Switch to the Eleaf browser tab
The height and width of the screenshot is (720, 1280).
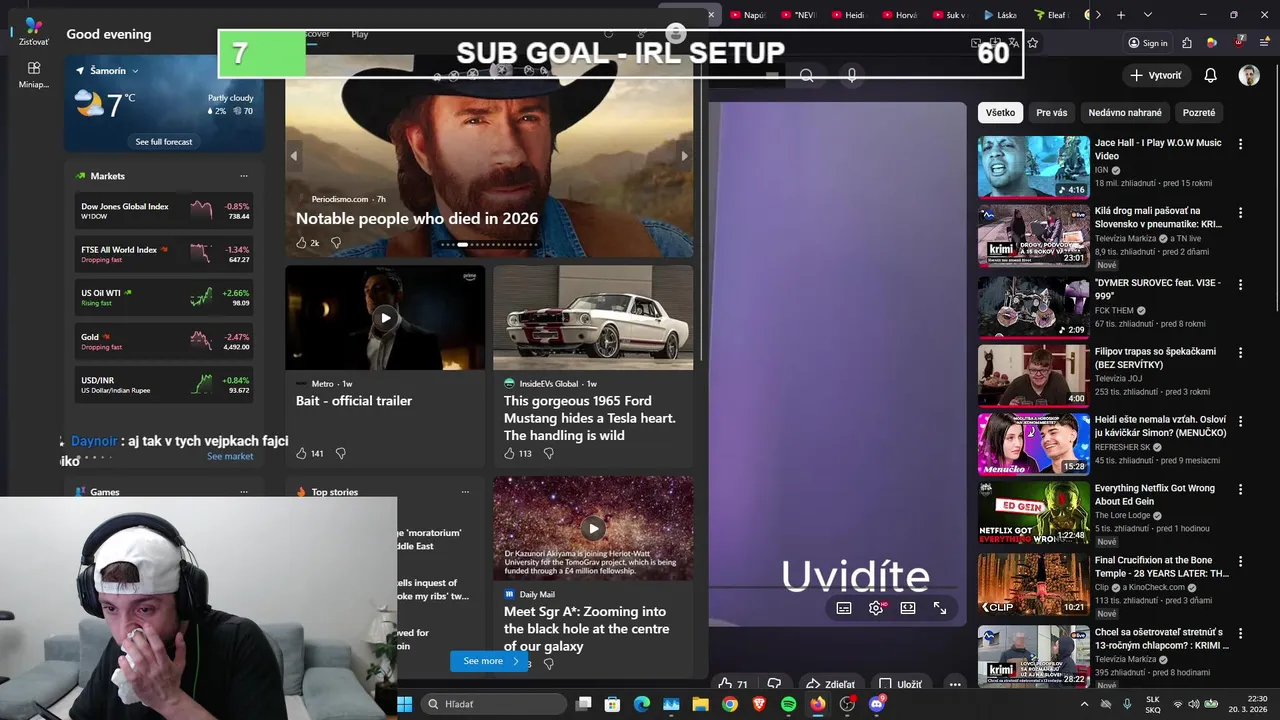coord(1050,15)
